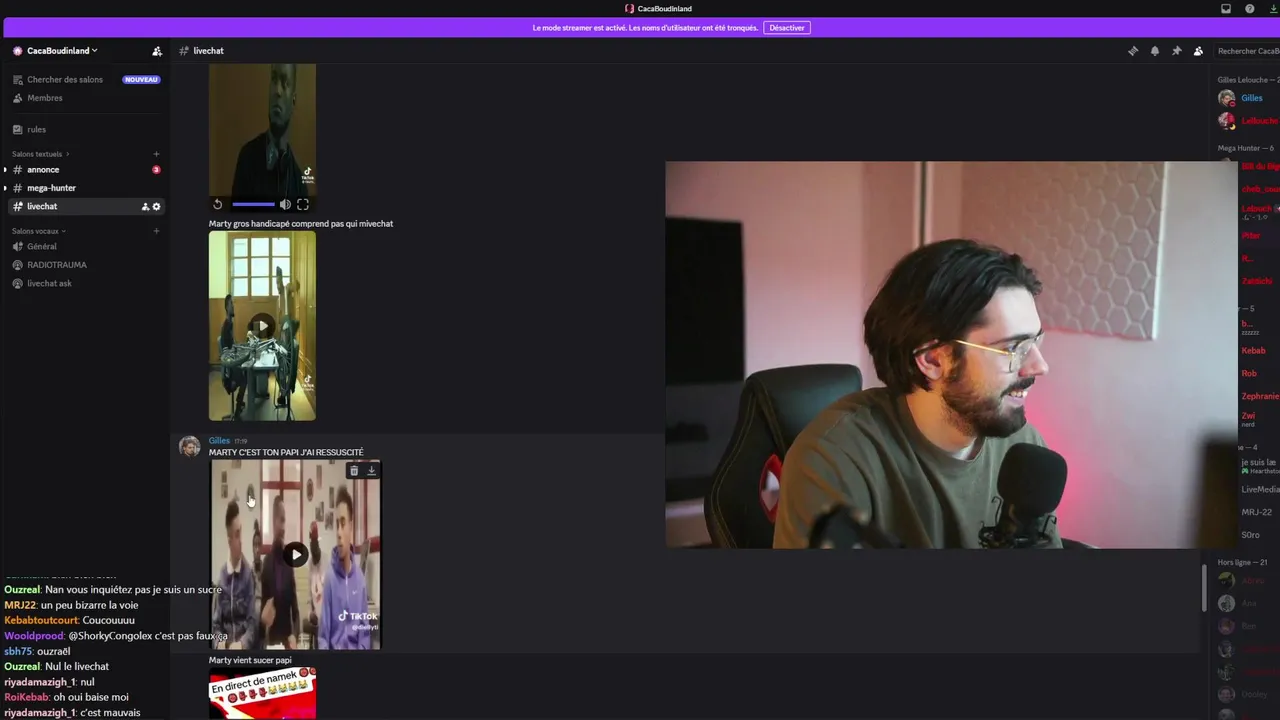
Task: Click the 'Mega Hunter — 6' role header
Action: [x=1245, y=148]
